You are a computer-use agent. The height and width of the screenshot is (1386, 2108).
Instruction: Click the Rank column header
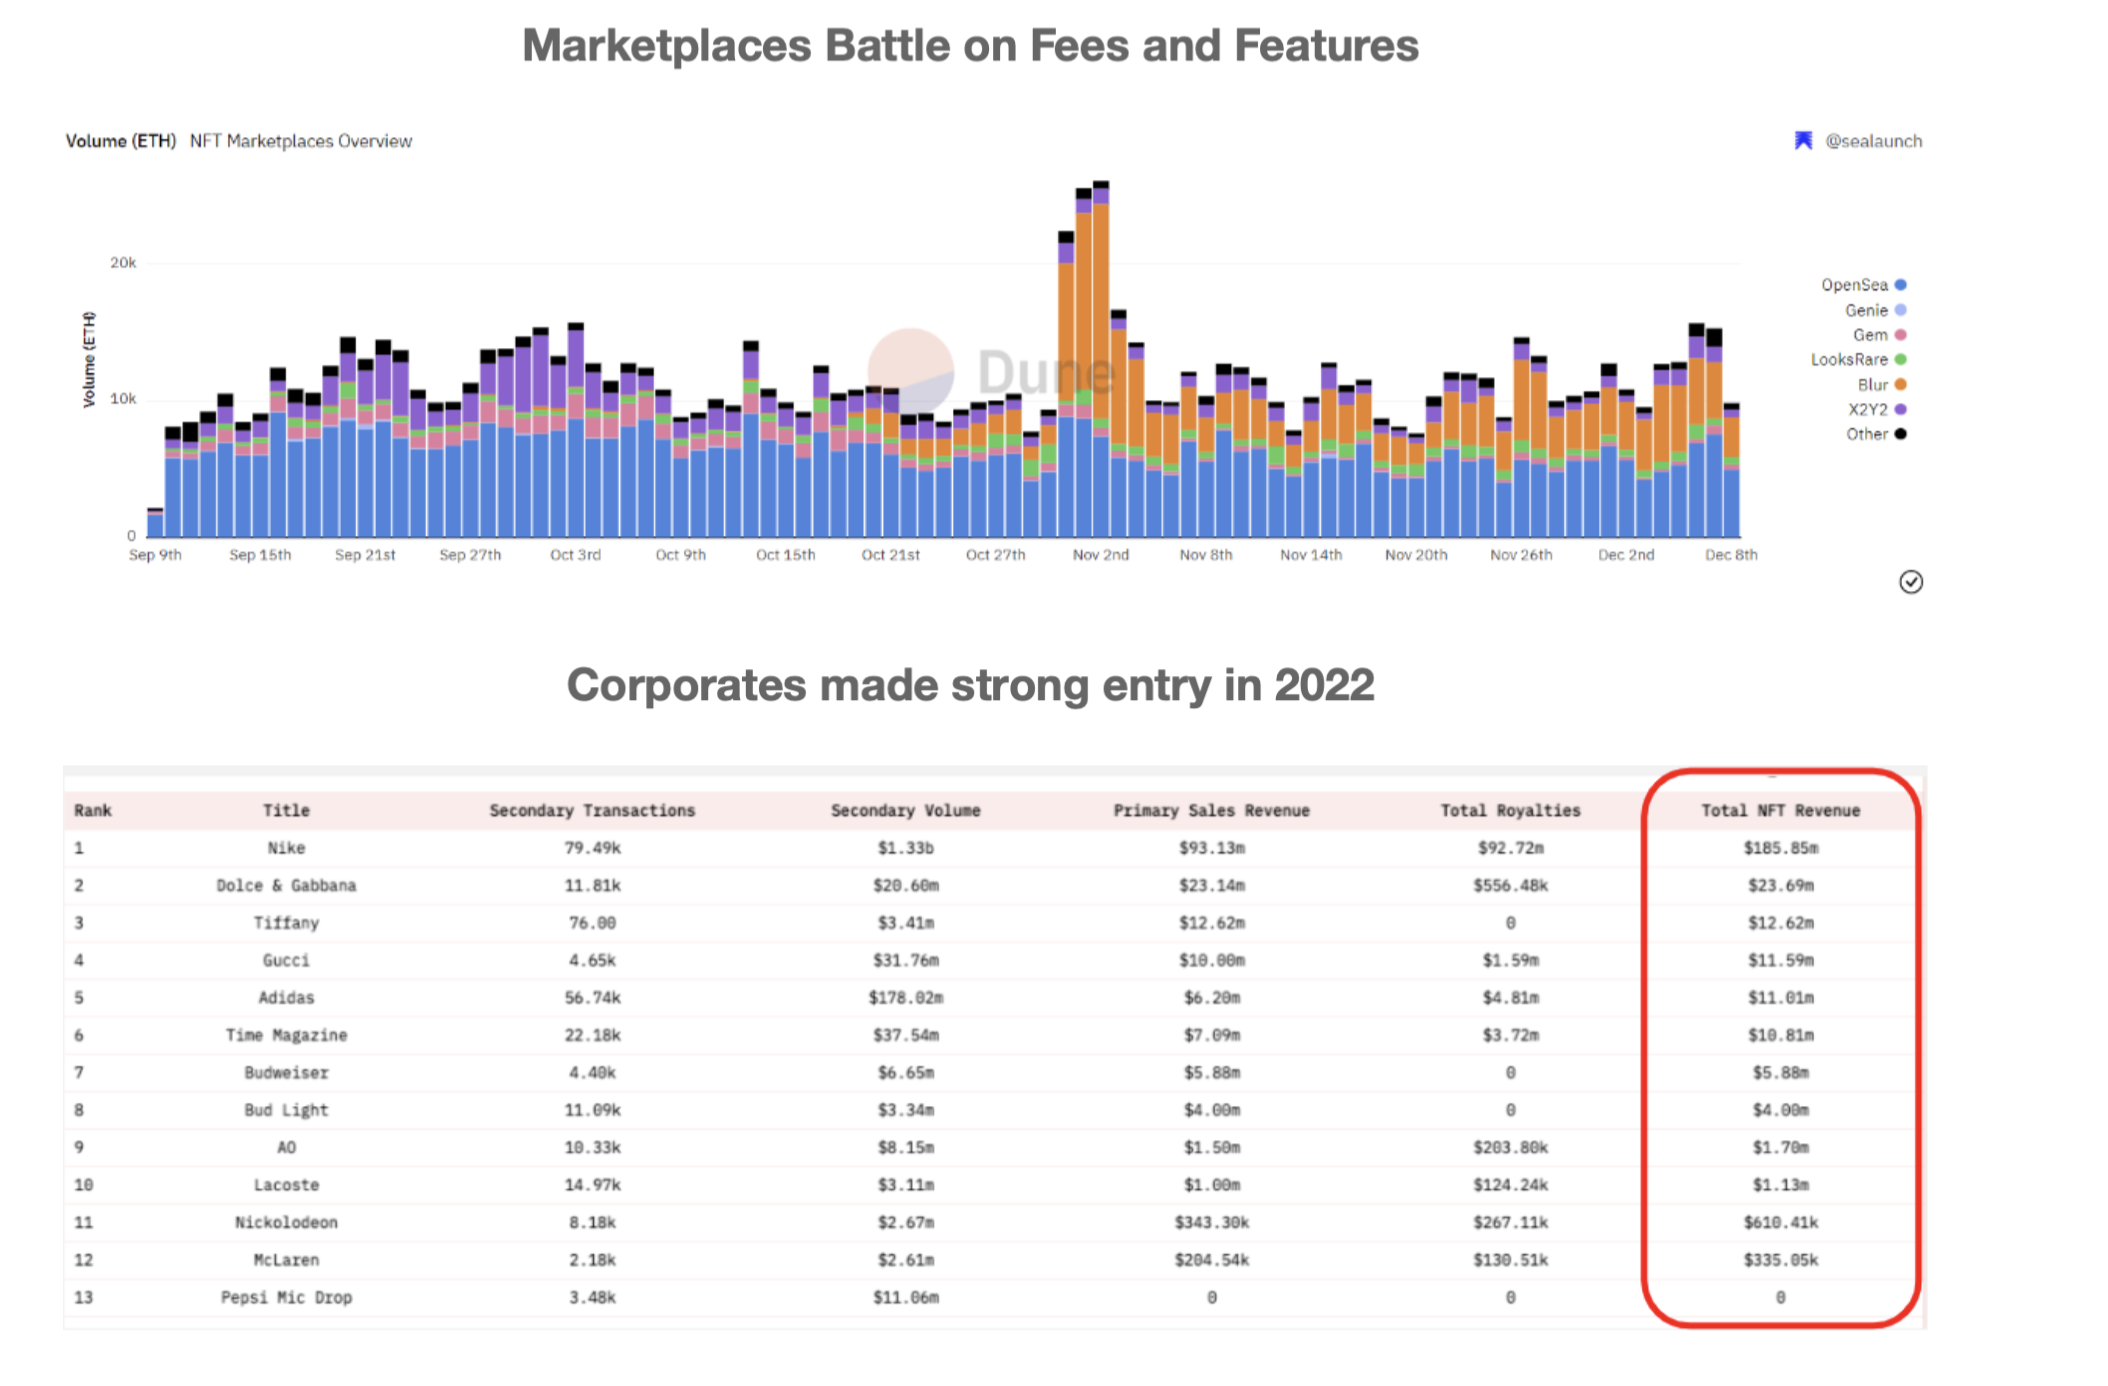[92, 810]
